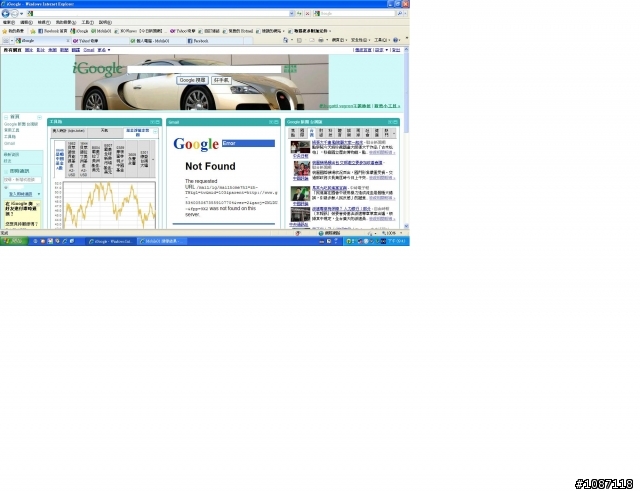
Task: Open the 說明(H) Help menu
Action: (105, 22)
